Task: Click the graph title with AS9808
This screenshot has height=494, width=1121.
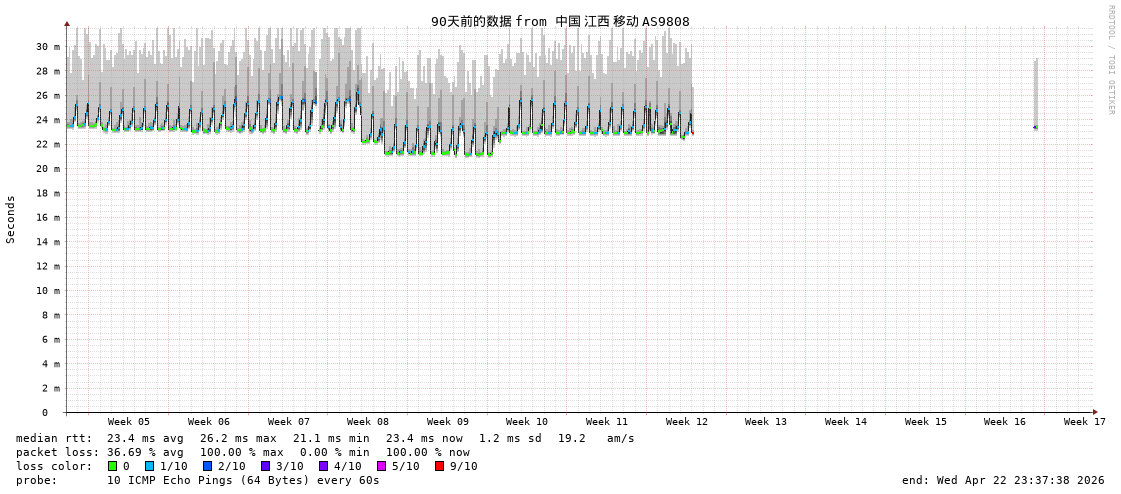Action: click(560, 21)
